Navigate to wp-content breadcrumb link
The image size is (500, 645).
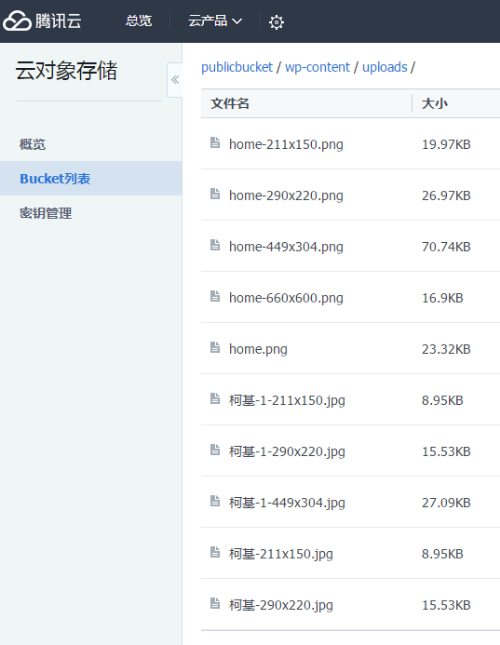click(x=317, y=67)
